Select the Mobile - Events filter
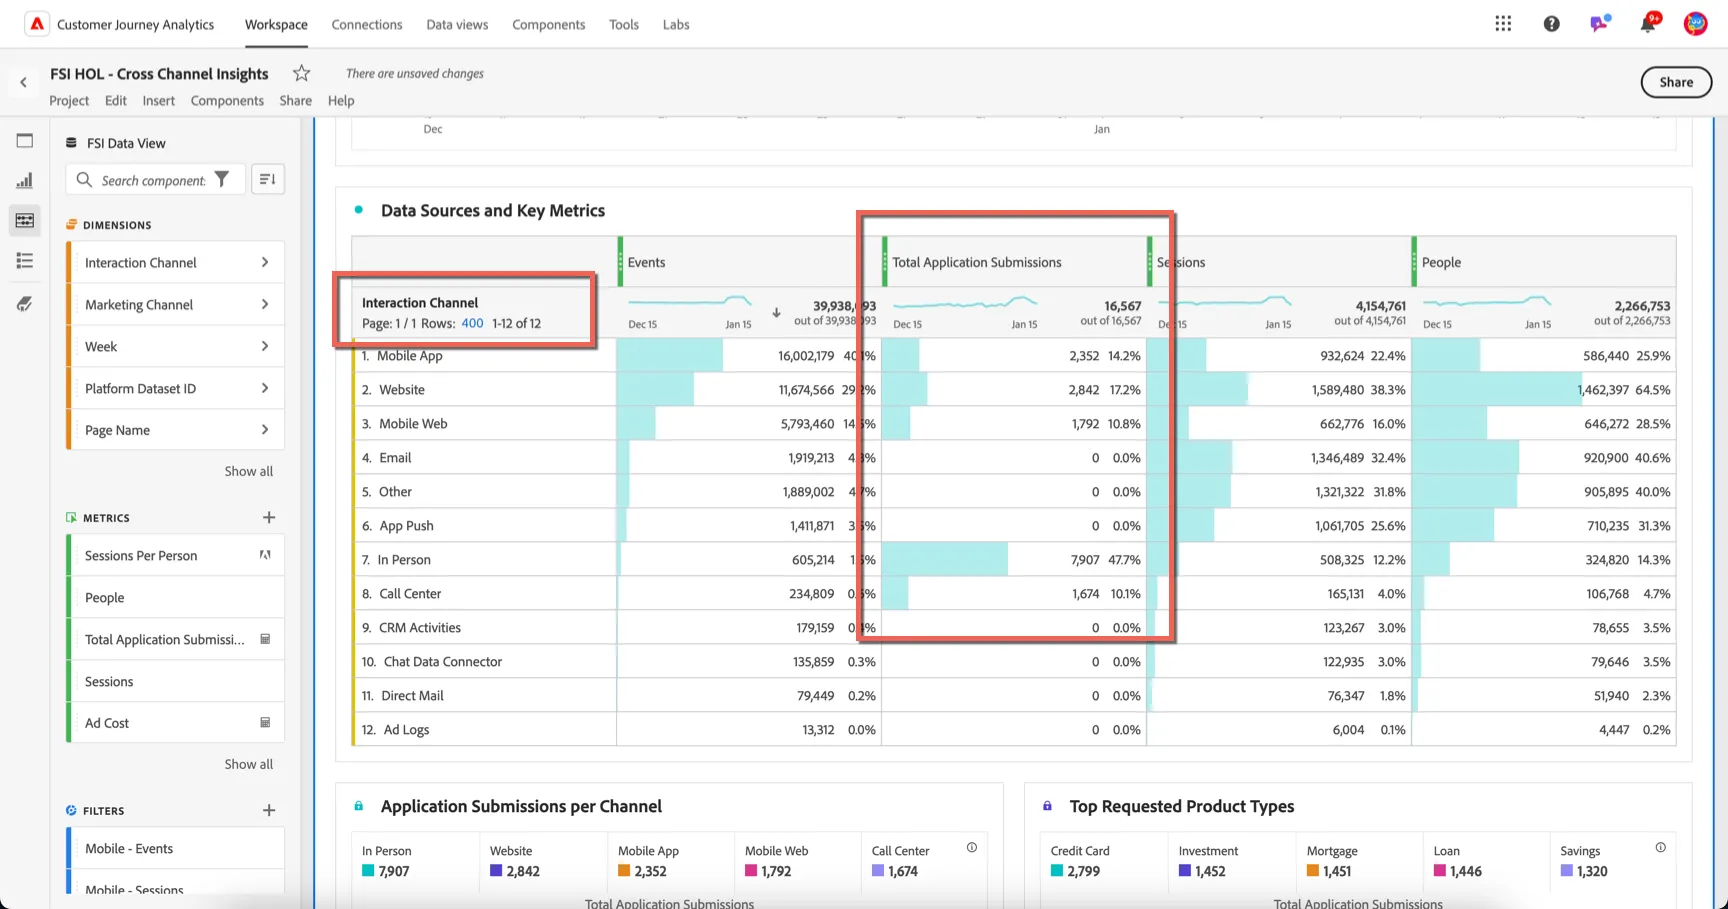 pyautogui.click(x=175, y=848)
